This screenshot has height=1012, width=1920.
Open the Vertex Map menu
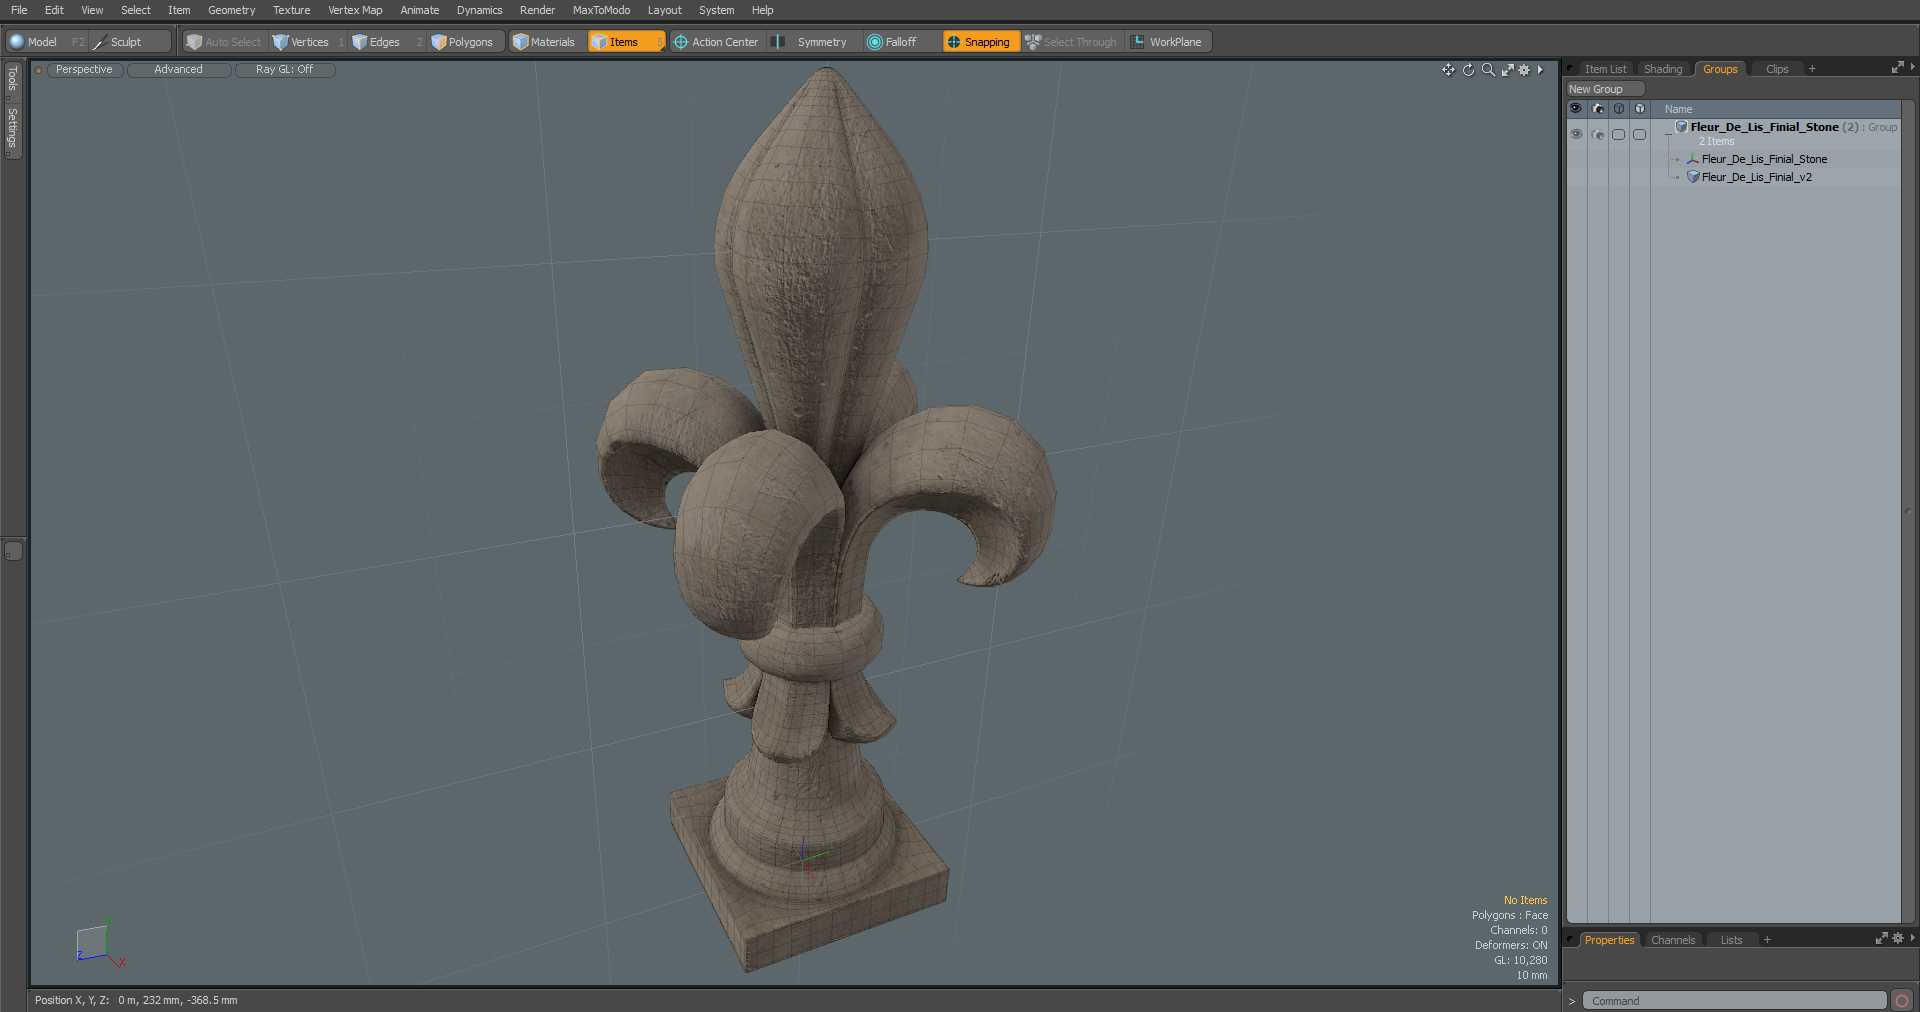355,10
